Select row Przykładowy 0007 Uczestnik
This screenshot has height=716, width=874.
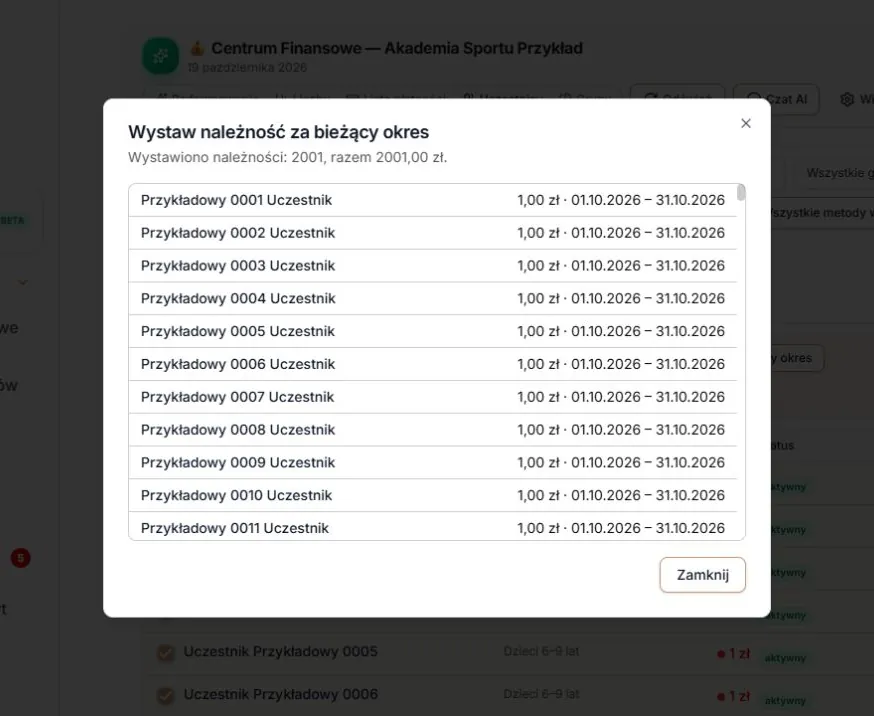433,397
